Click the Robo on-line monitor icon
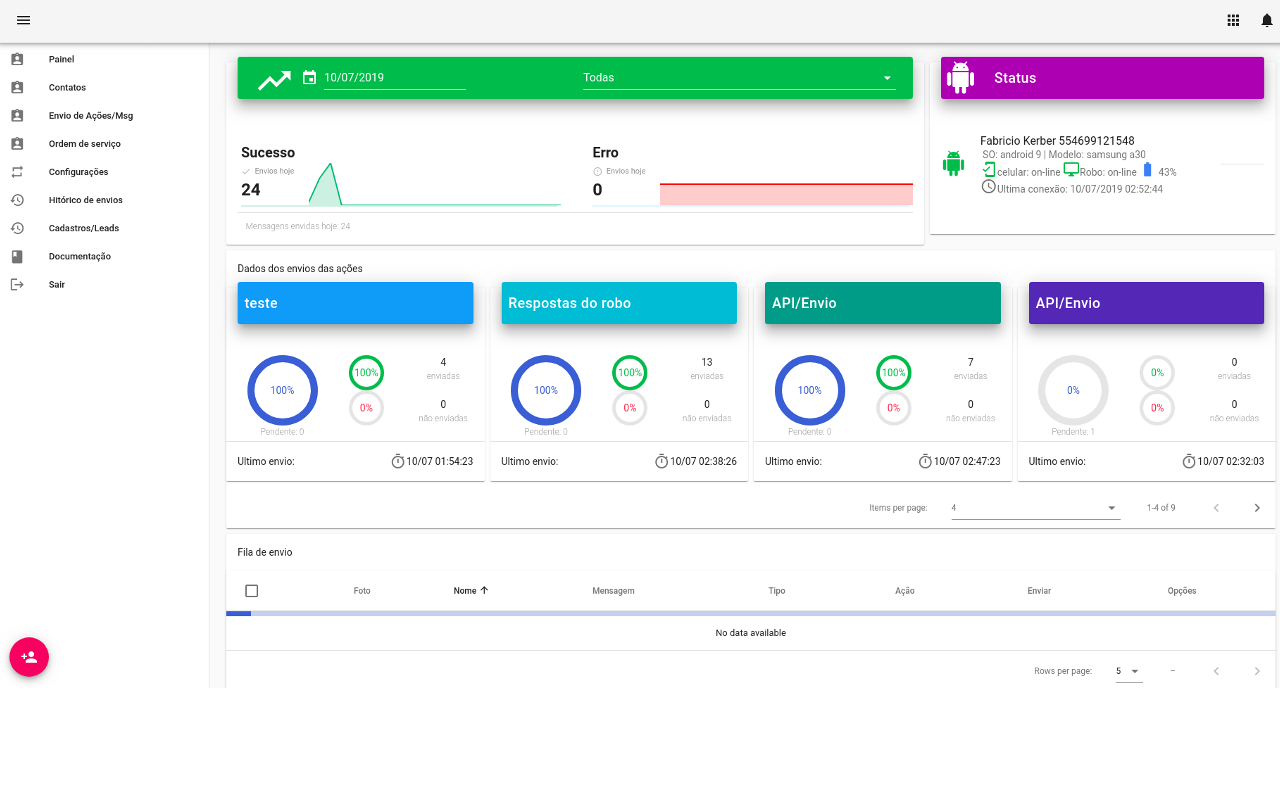The image size is (1280, 800). tap(1071, 169)
